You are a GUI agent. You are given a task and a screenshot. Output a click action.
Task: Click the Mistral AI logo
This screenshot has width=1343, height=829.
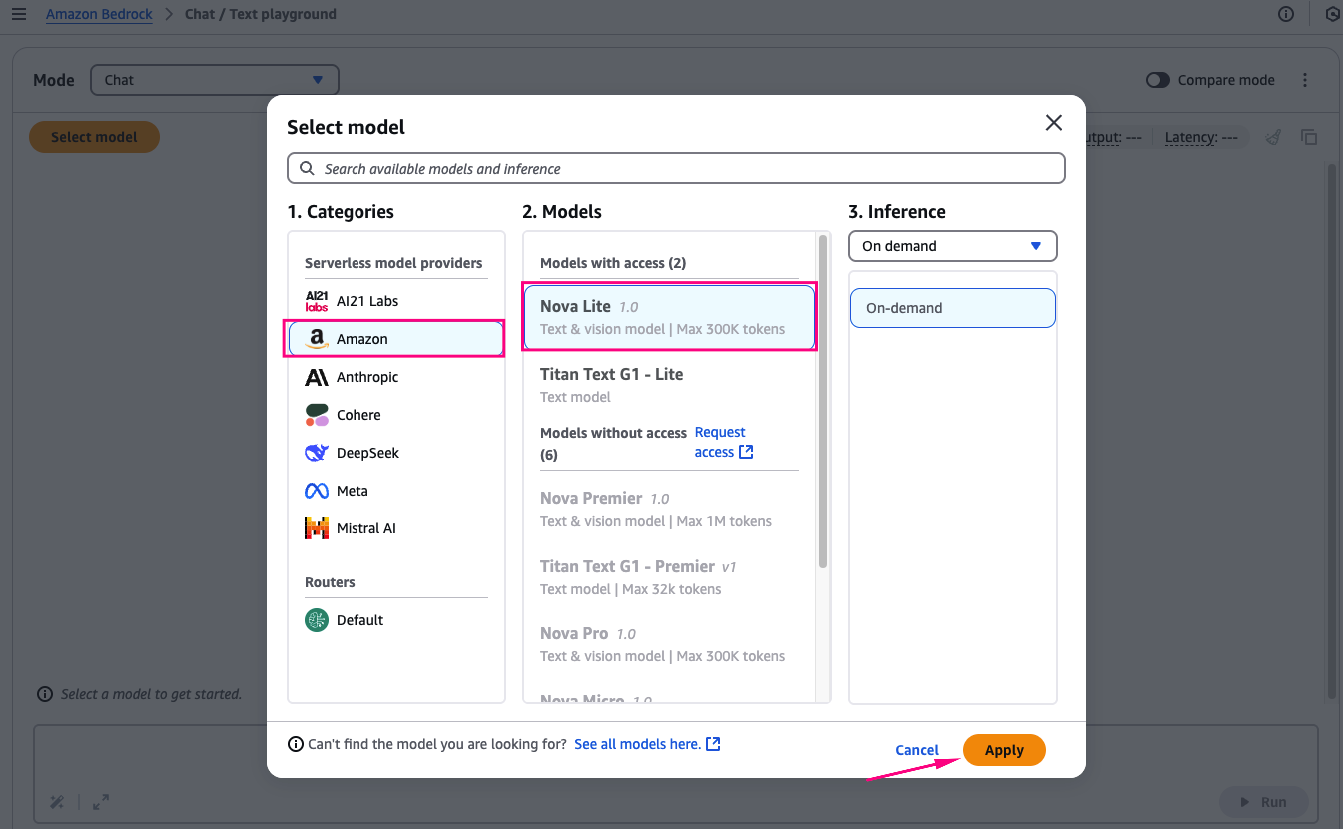317,528
